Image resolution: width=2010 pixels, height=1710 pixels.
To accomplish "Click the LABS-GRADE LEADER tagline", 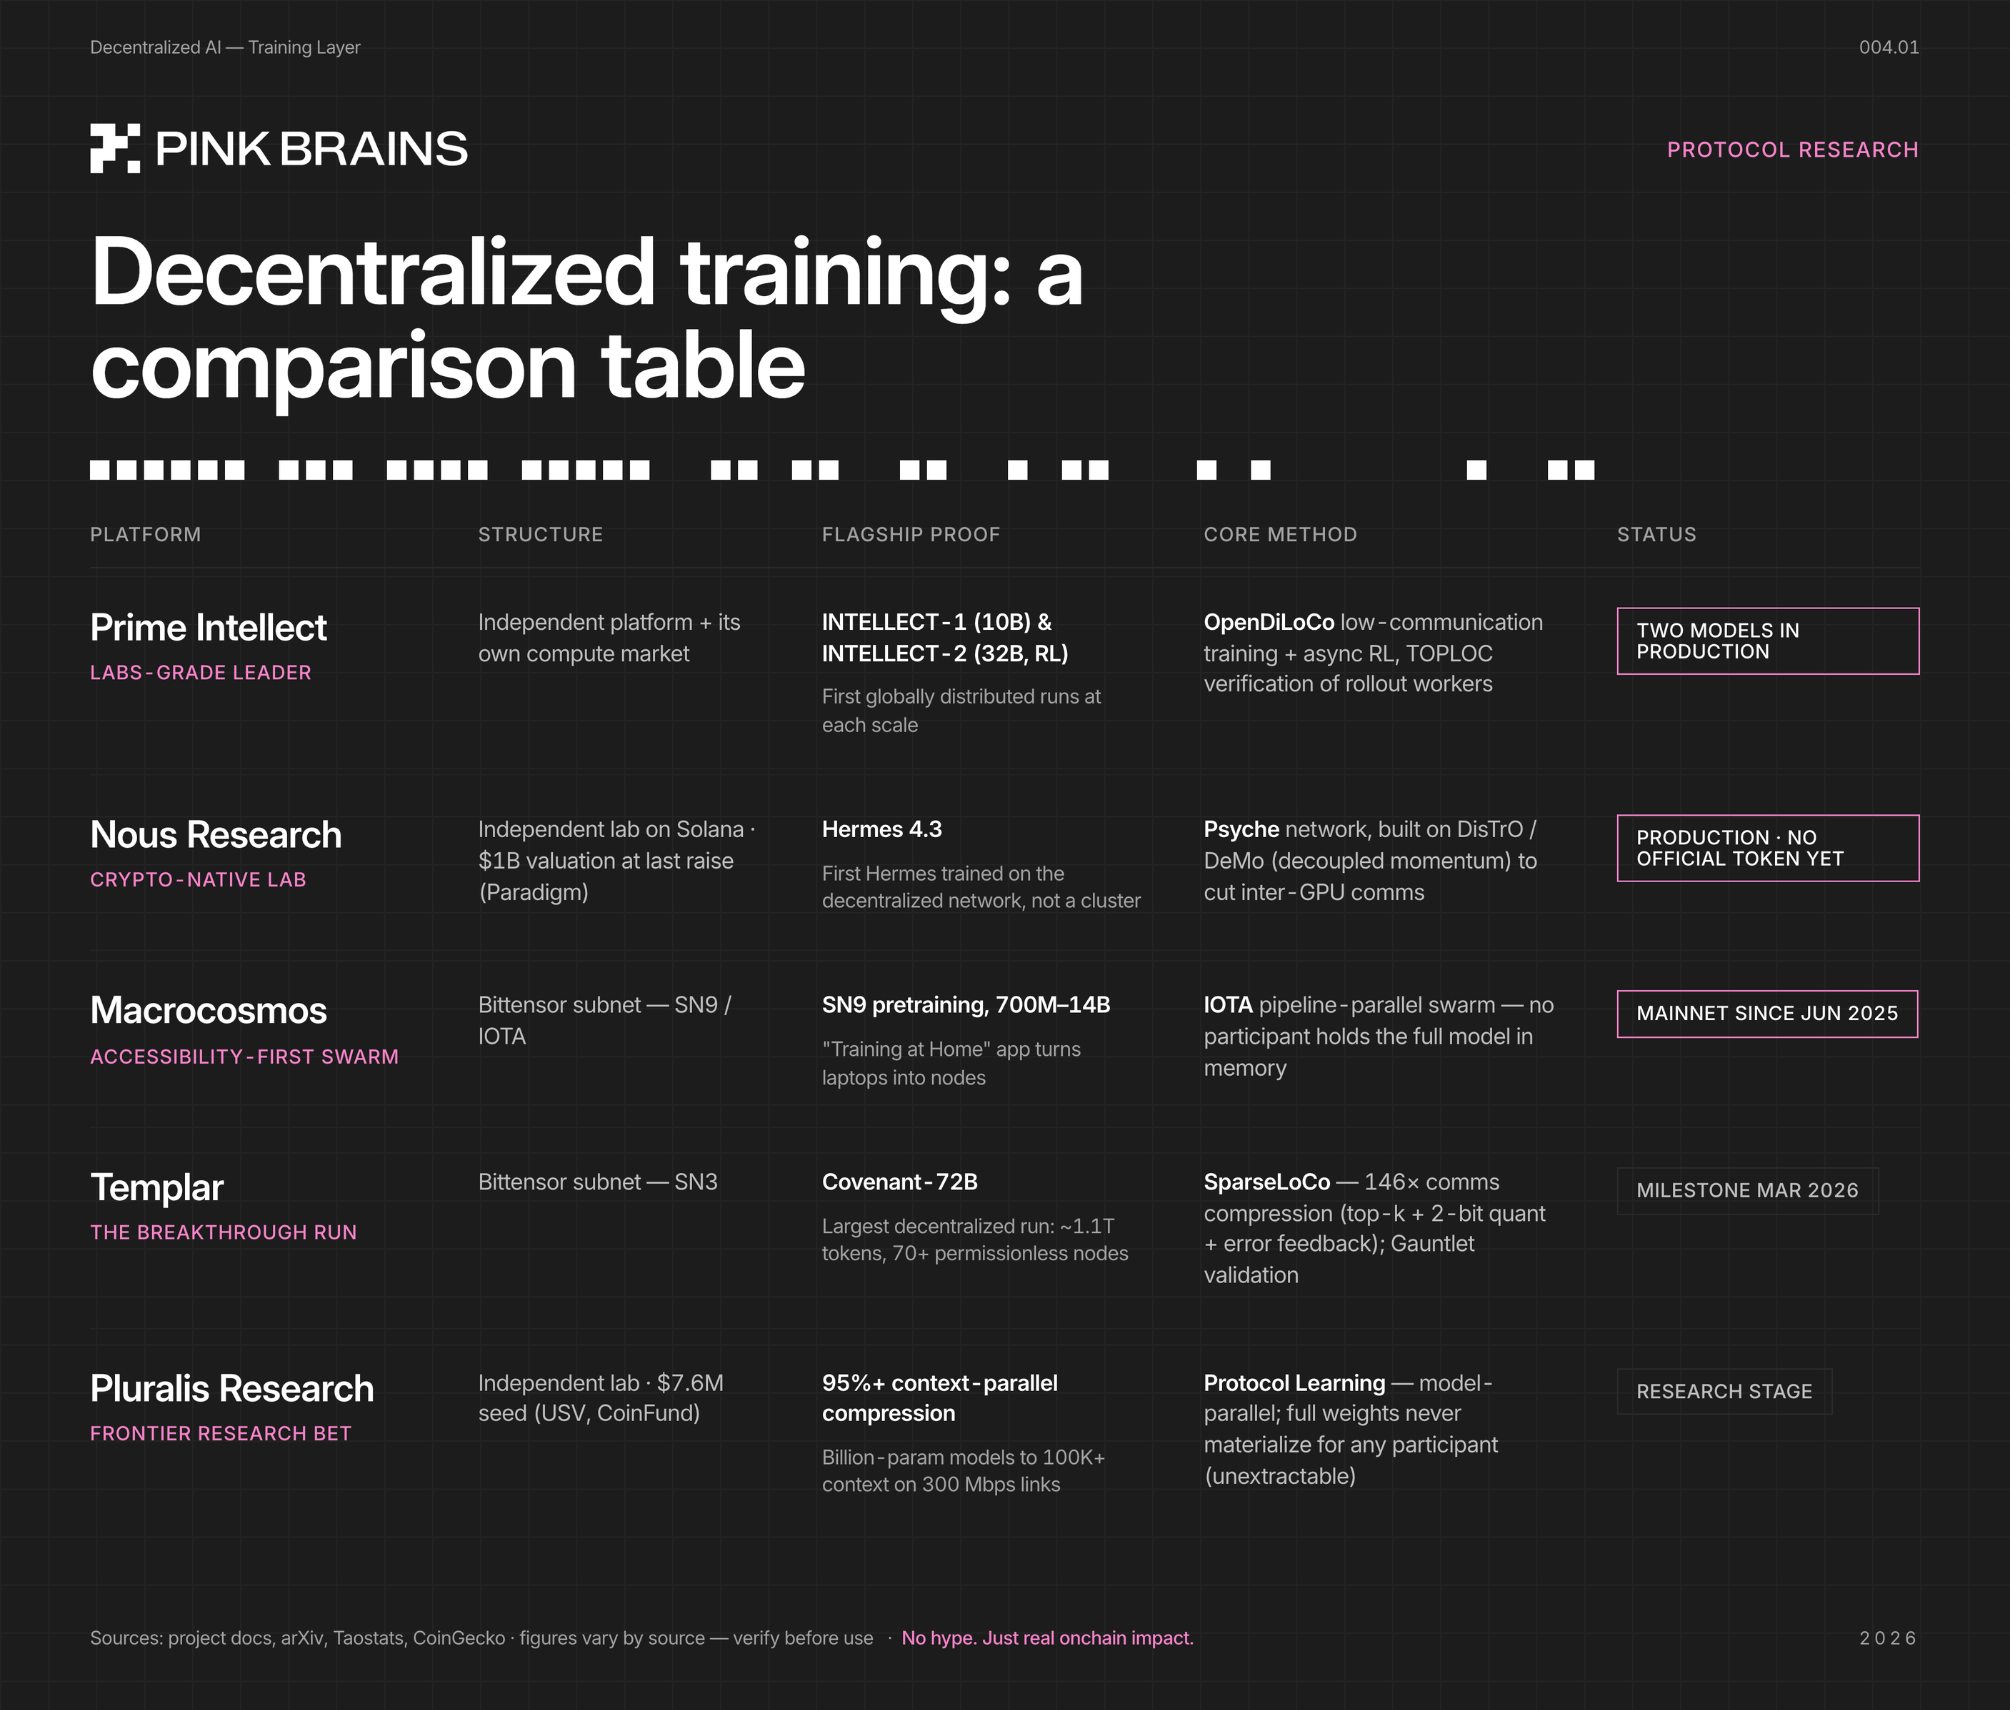I will coord(201,673).
